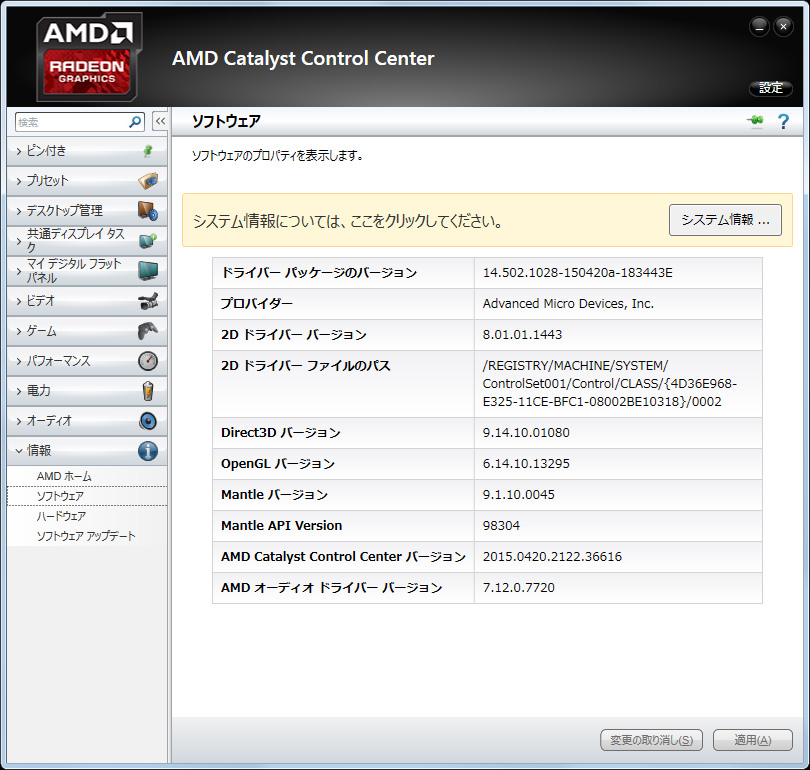Close the Catalyst Control Center window
The height and width of the screenshot is (770, 810).
783,27
